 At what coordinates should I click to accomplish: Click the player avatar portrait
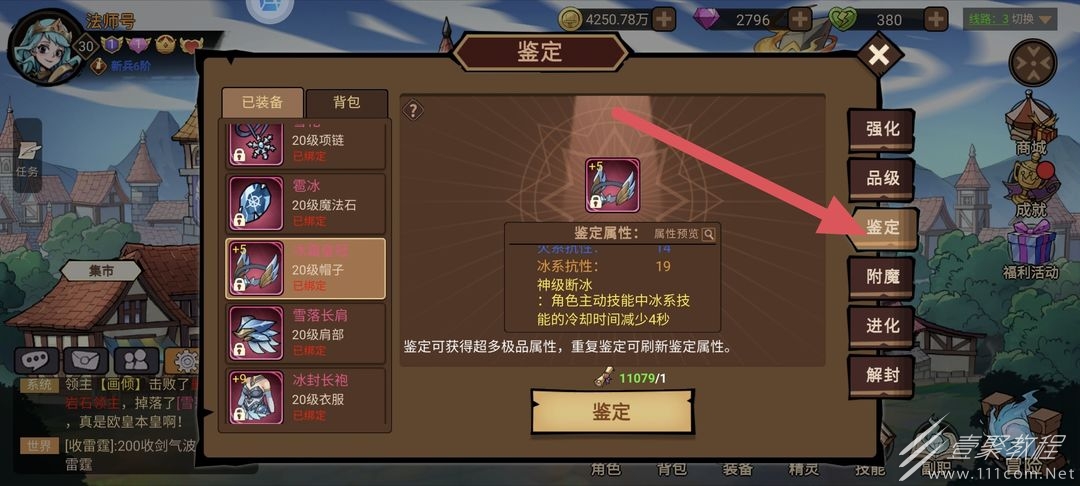(x=45, y=48)
